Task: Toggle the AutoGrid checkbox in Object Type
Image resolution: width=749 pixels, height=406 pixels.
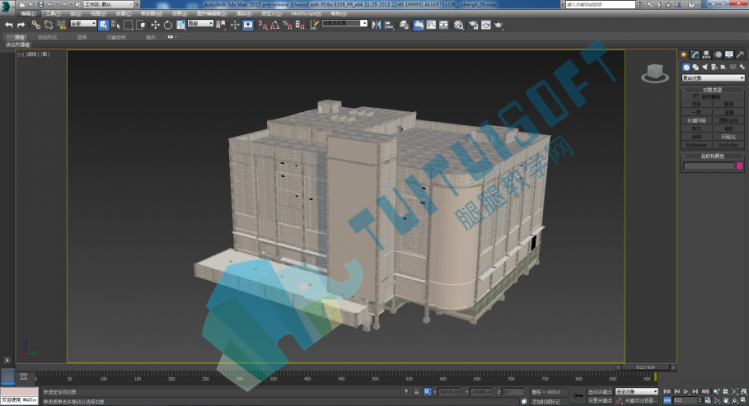Action: coord(696,97)
